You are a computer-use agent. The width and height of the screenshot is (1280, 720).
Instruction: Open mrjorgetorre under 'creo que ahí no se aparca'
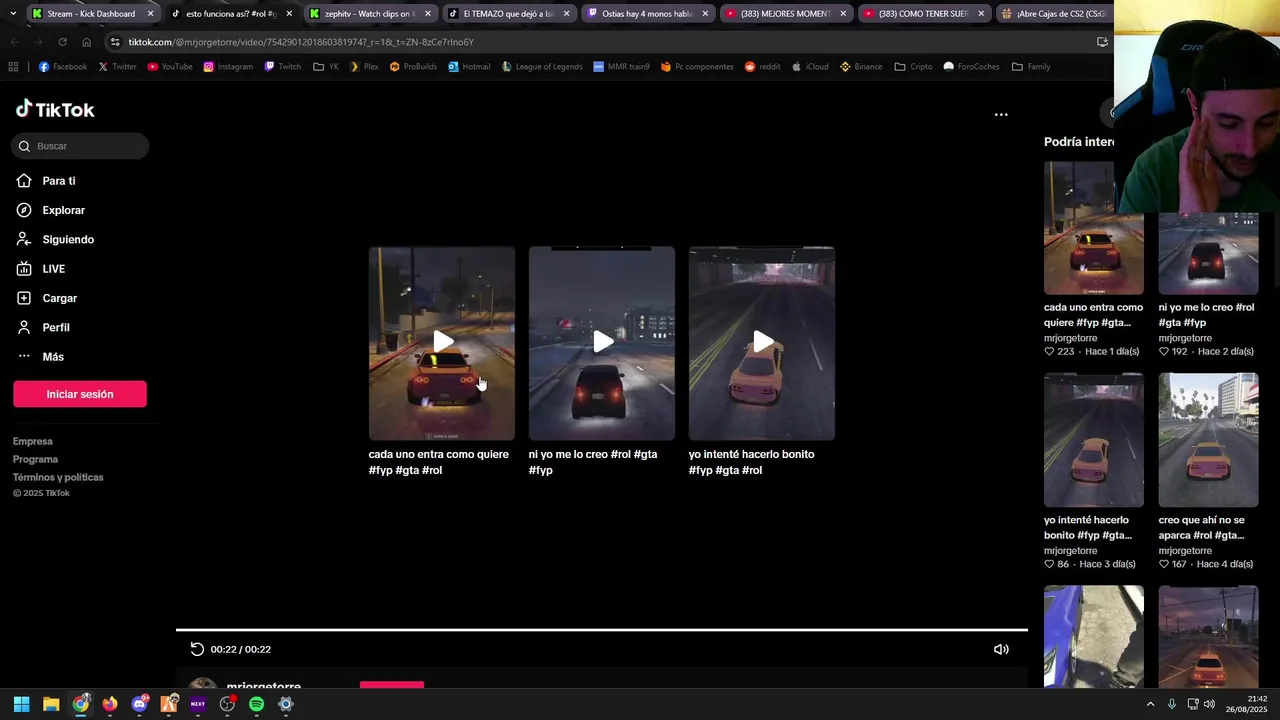tap(1185, 551)
